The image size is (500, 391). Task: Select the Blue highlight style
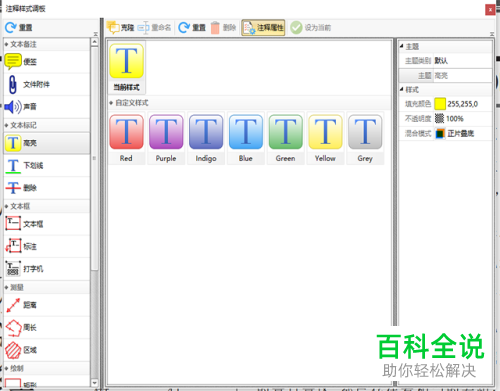click(x=246, y=138)
